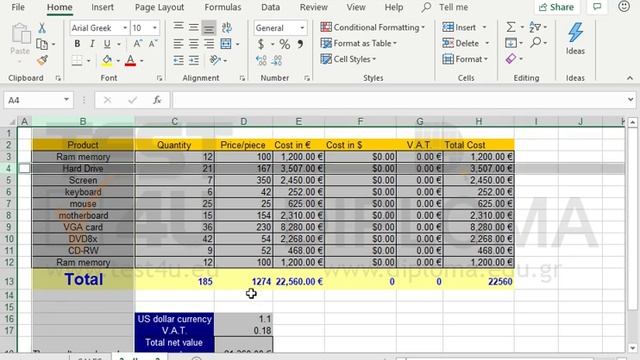Switch to the Formulas tab
The width and height of the screenshot is (640, 360).
pos(223,7)
